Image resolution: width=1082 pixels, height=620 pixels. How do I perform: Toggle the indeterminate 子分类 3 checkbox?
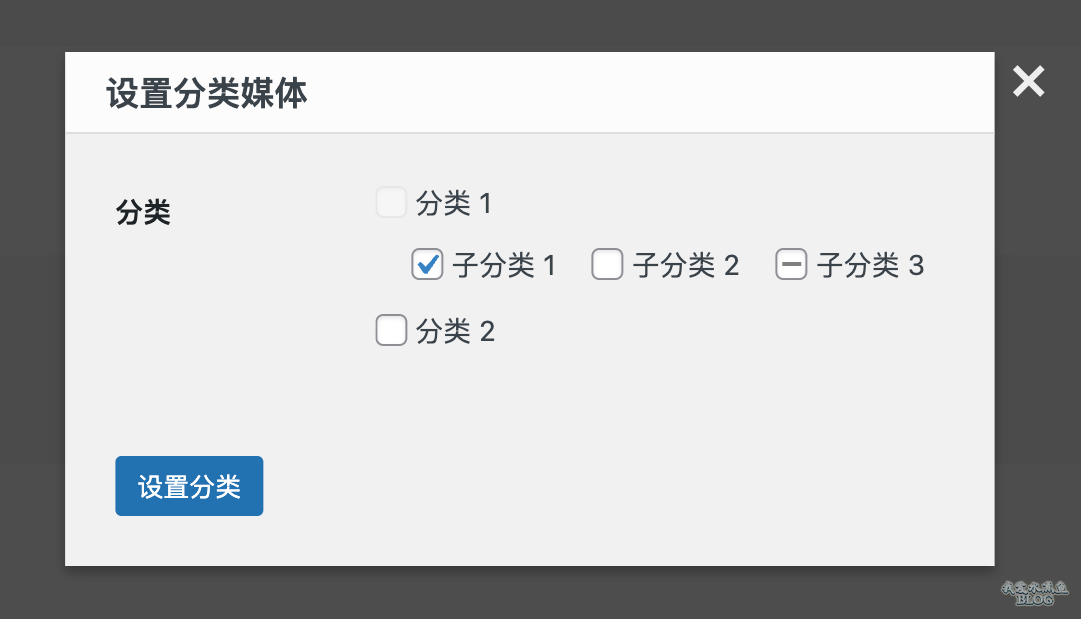click(791, 264)
